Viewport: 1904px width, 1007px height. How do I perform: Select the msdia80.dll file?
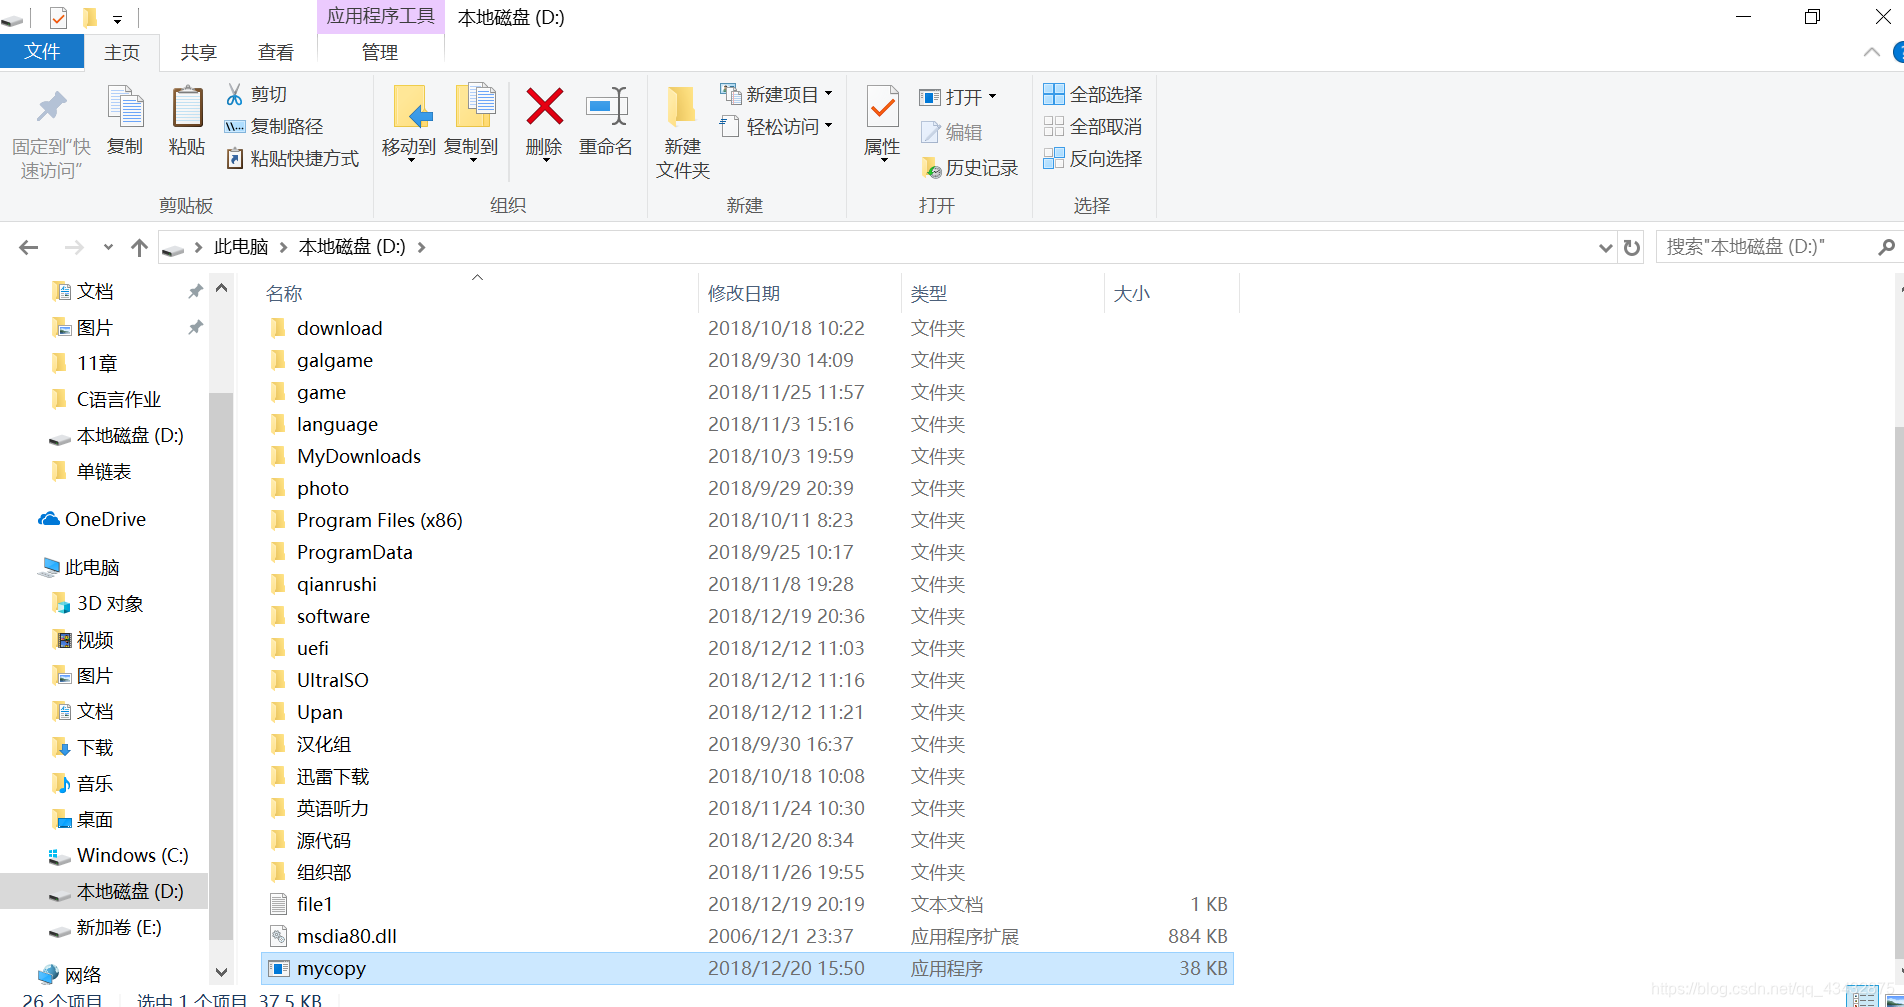[747, 936]
